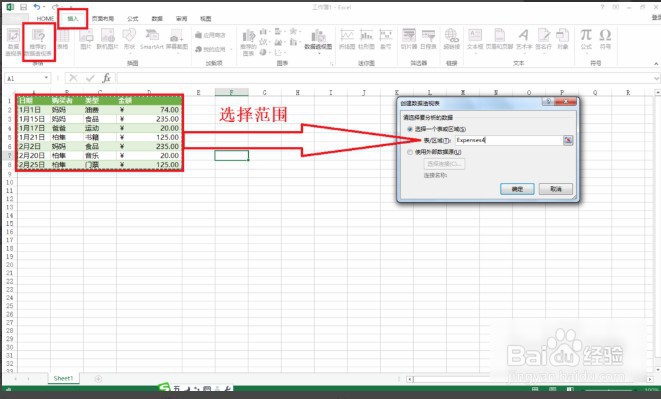Insert a Table via ribbon icon
Viewport: 661px width, 399px height.
[x=62, y=40]
